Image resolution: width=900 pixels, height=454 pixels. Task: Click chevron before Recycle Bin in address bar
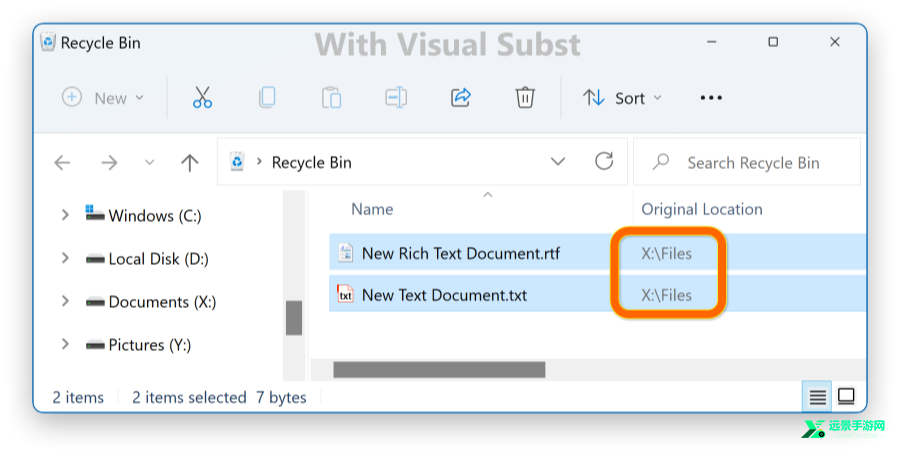click(259, 162)
